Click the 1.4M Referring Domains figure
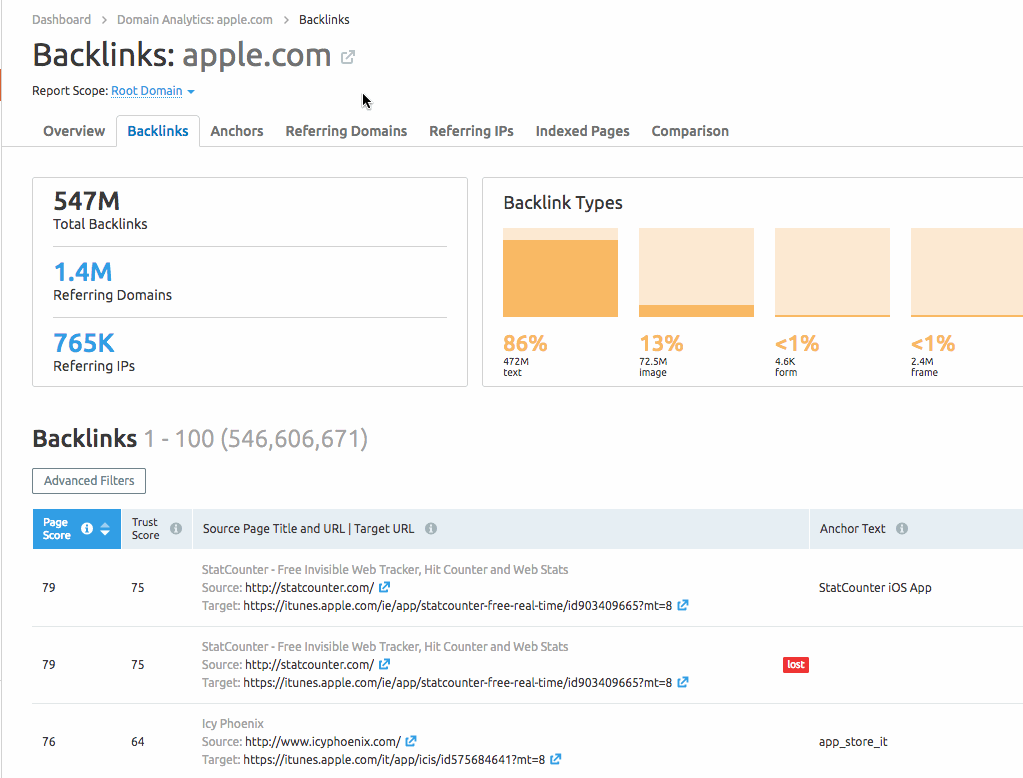The image size is (1023, 778). pyautogui.click(x=82, y=272)
